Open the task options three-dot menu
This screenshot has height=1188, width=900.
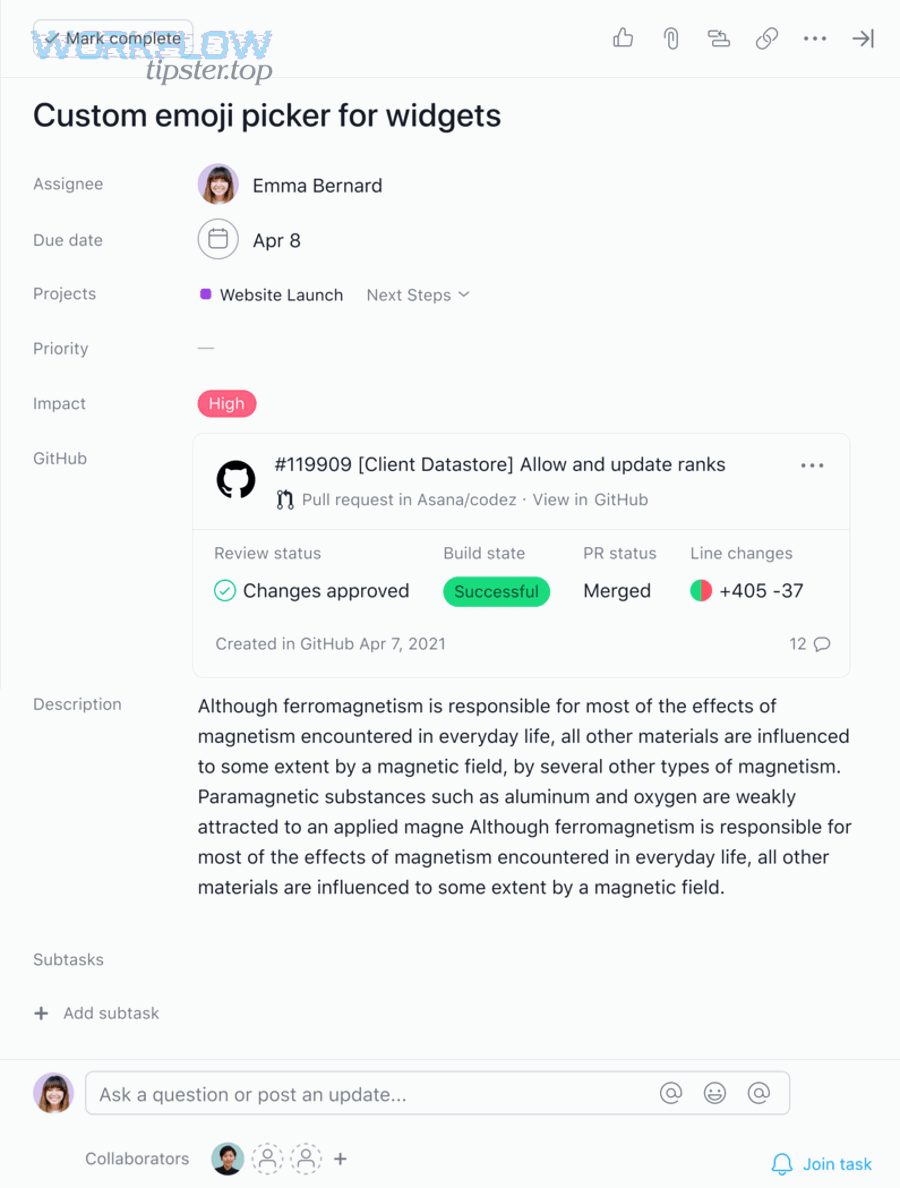pos(814,38)
